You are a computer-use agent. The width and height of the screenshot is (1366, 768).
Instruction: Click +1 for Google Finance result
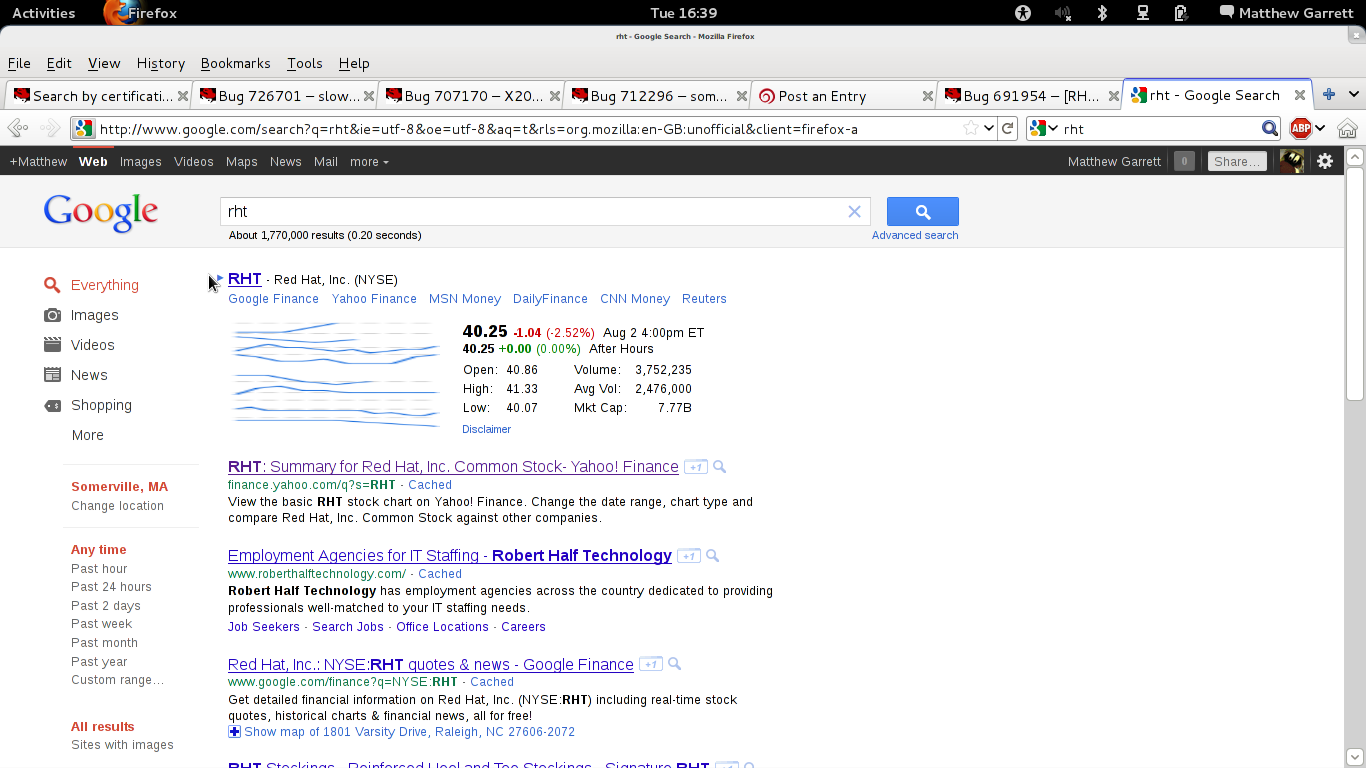pos(651,664)
